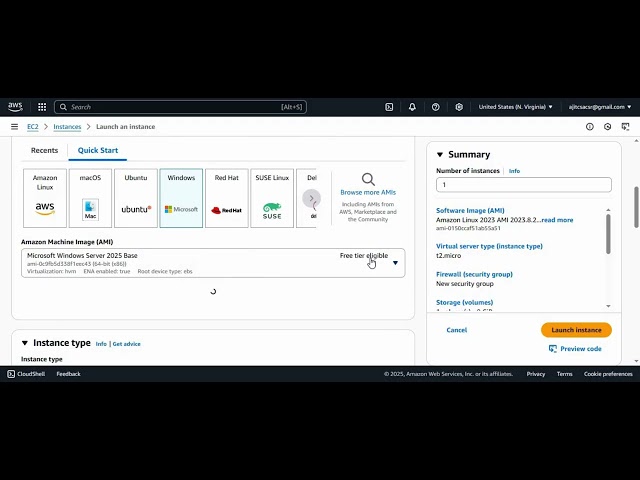Collapse the Instance type section
Screen dimensions: 640x480
(24, 343)
